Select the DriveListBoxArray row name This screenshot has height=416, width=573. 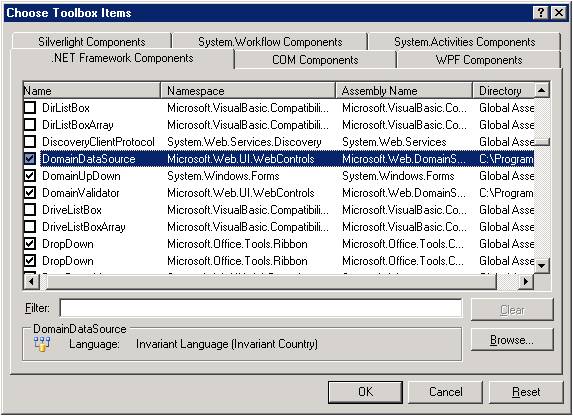[84, 227]
